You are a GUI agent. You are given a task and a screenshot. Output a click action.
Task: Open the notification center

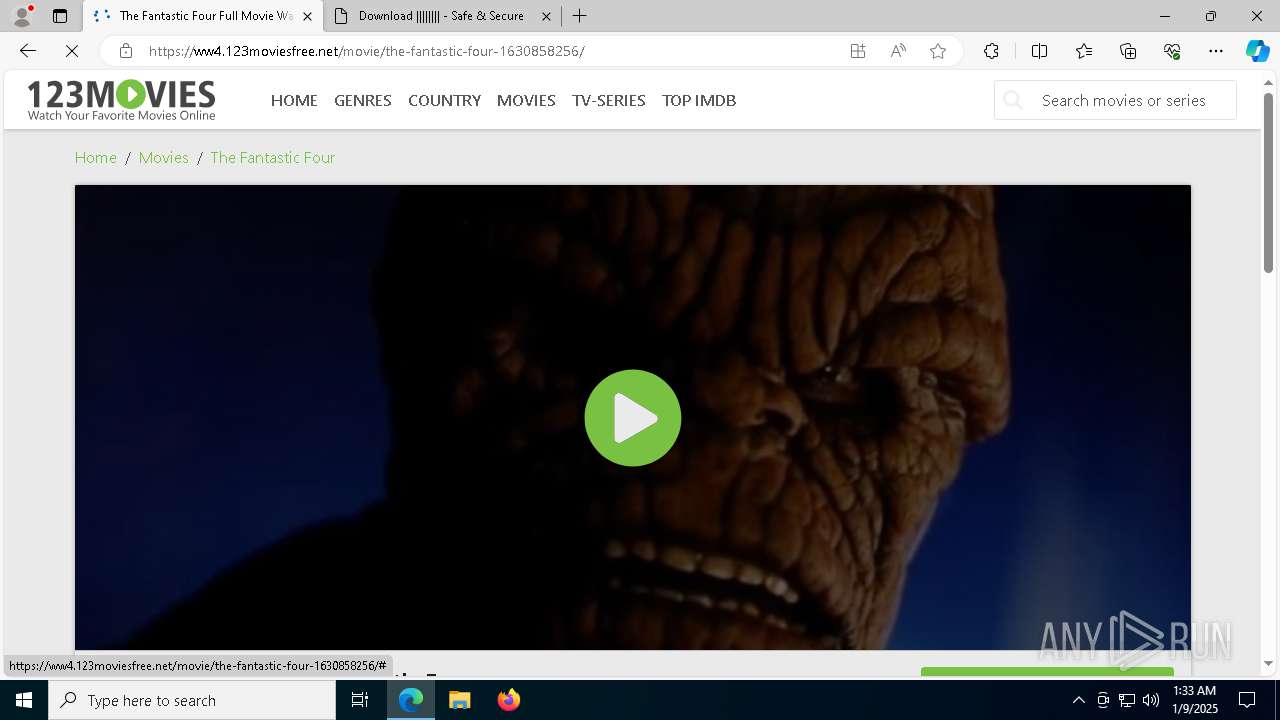(1248, 700)
